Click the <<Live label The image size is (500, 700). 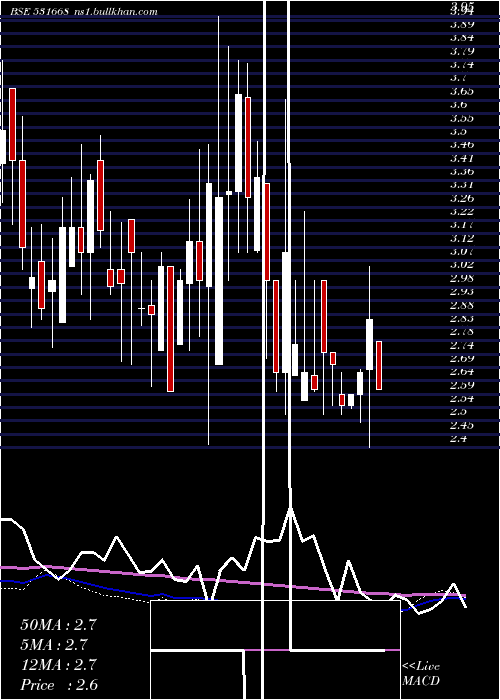421,667
